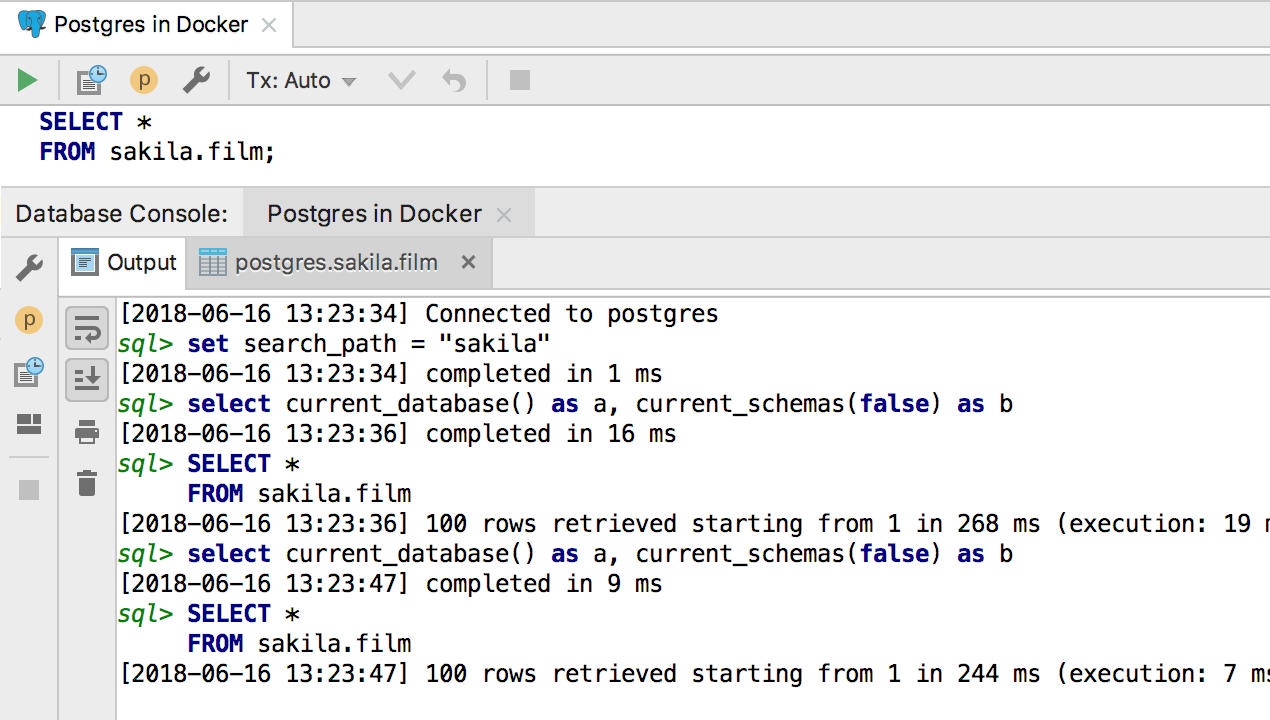The height and width of the screenshot is (720, 1270).
Task: Click the 'Connected to postgres' log line
Action: (419, 314)
